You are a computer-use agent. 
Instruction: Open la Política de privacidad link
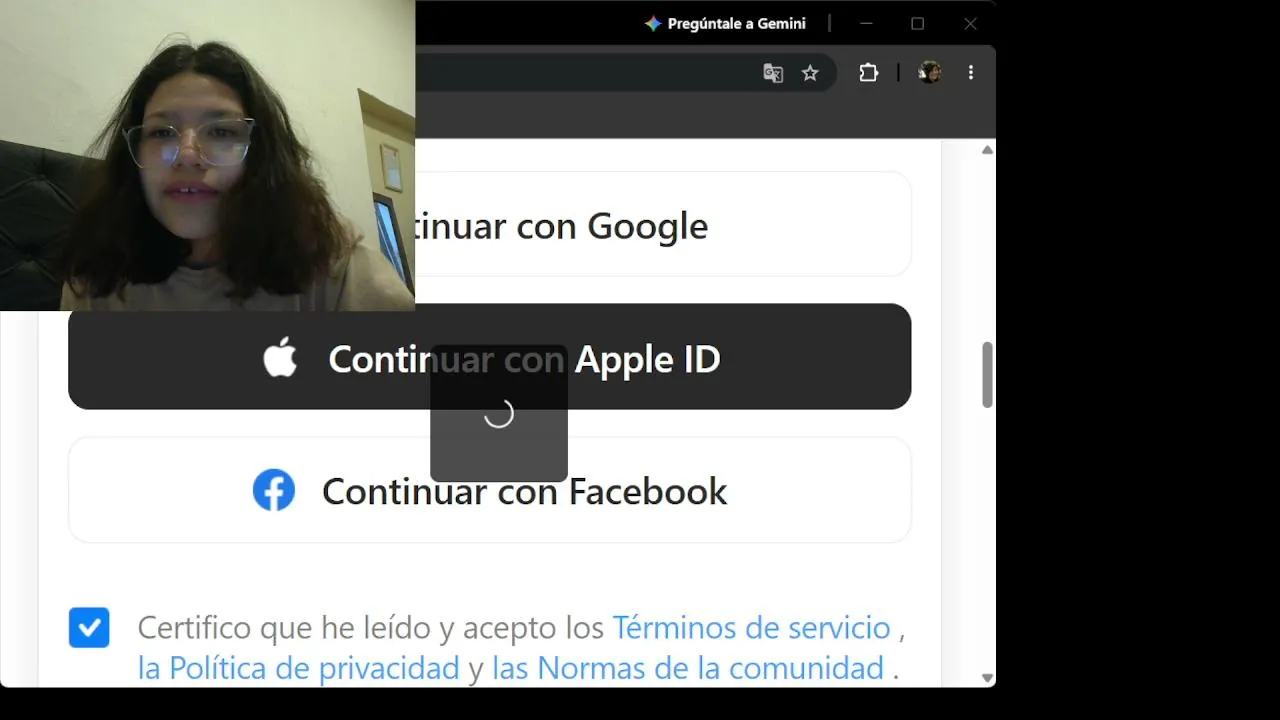click(x=298, y=668)
